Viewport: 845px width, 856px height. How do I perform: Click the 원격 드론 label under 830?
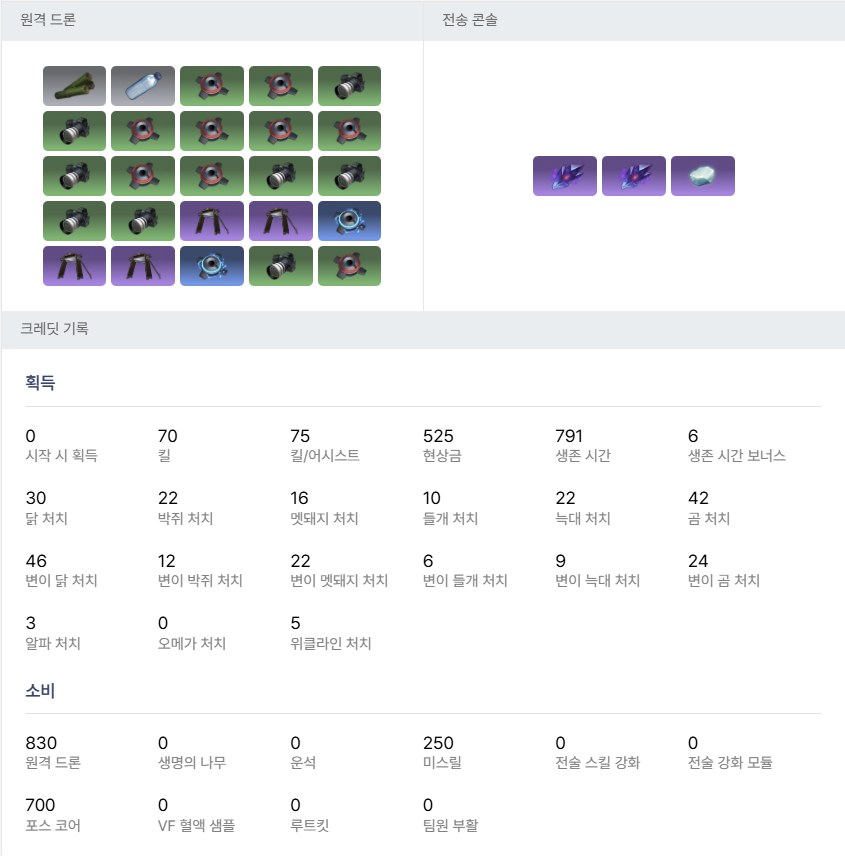pyautogui.click(x=53, y=763)
